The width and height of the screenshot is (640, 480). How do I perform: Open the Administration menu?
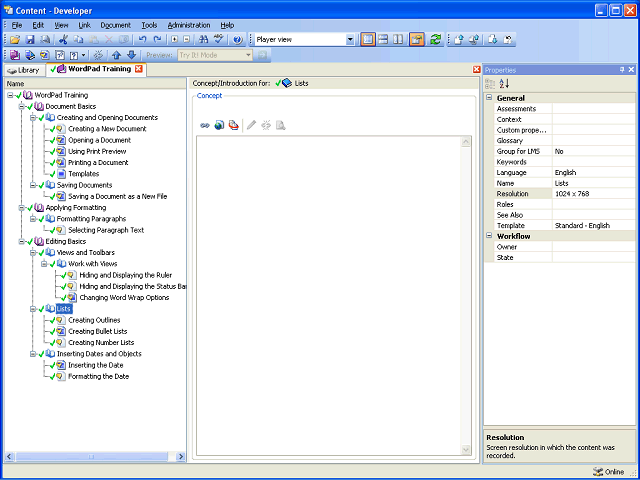[x=189, y=25]
